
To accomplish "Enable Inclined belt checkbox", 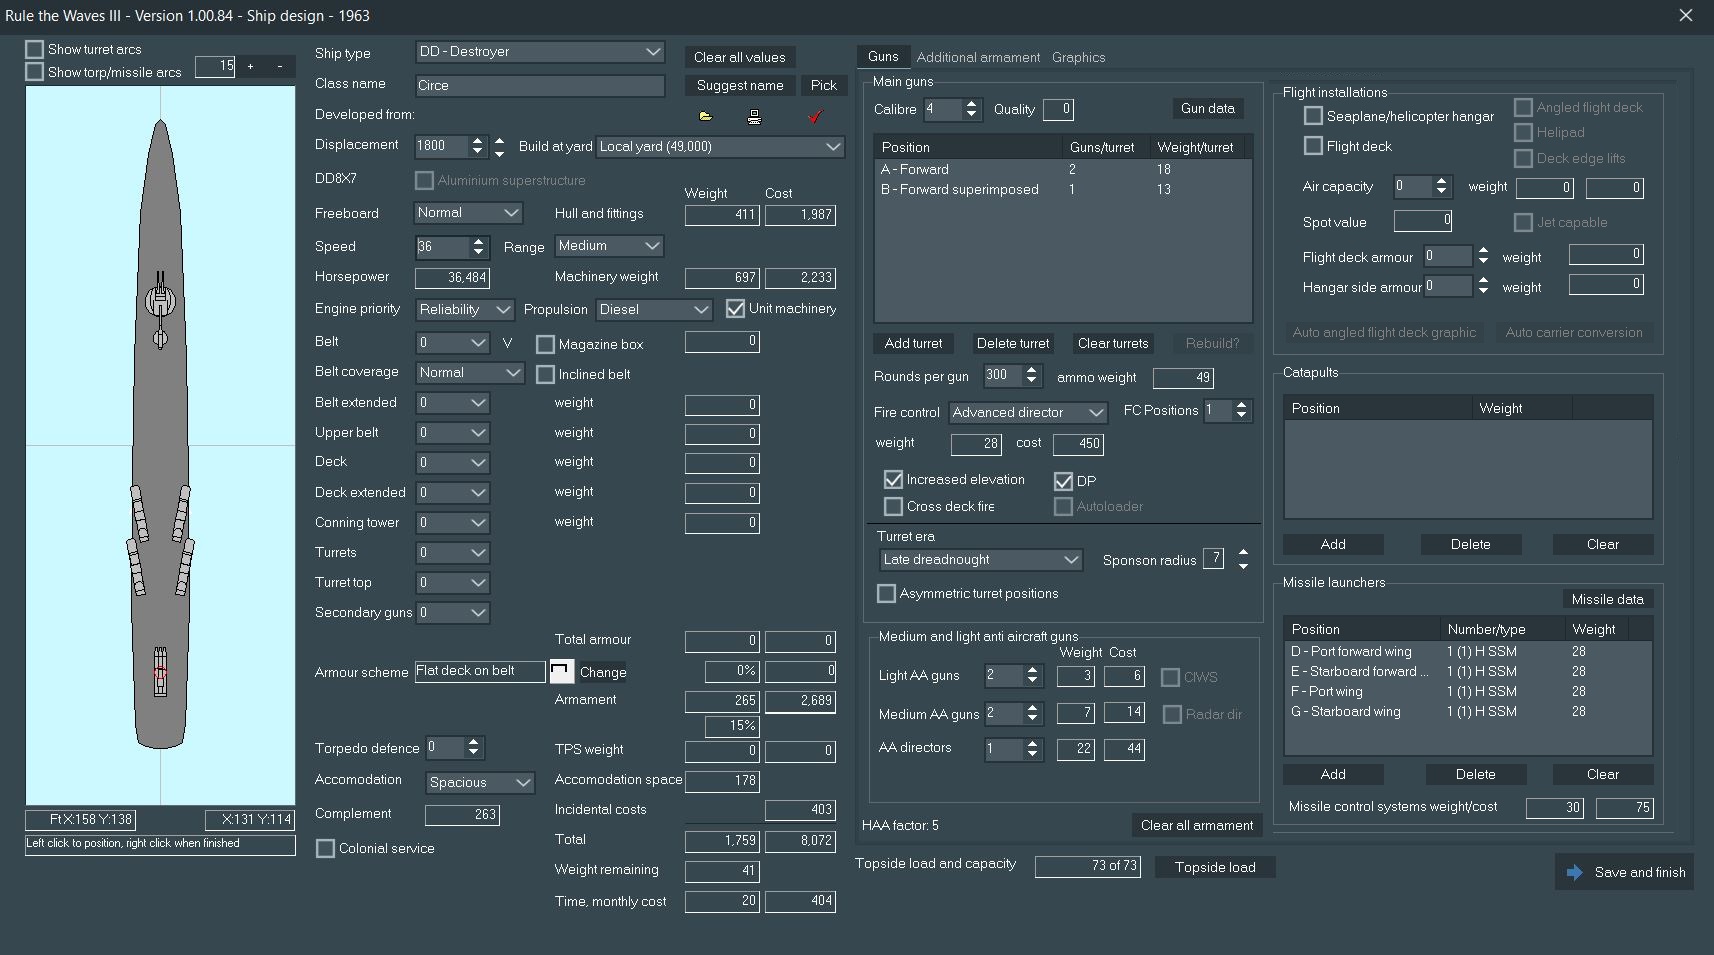I will [545, 374].
